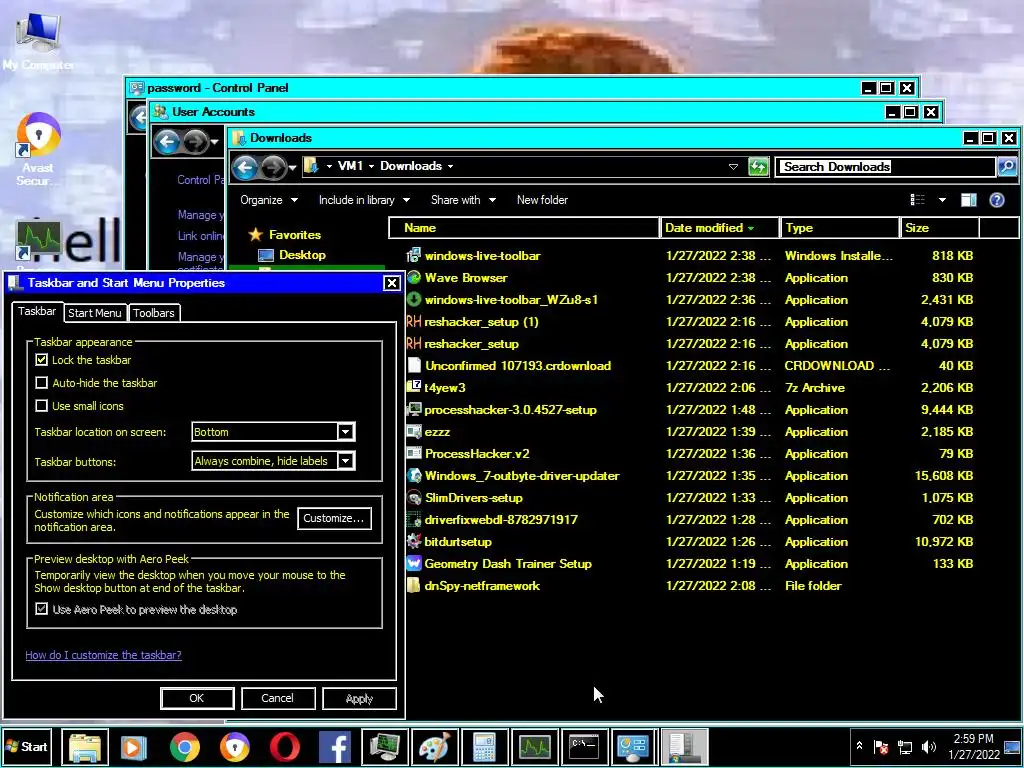Open the Facebook taskbar icon
1024x768 pixels.
pos(335,746)
